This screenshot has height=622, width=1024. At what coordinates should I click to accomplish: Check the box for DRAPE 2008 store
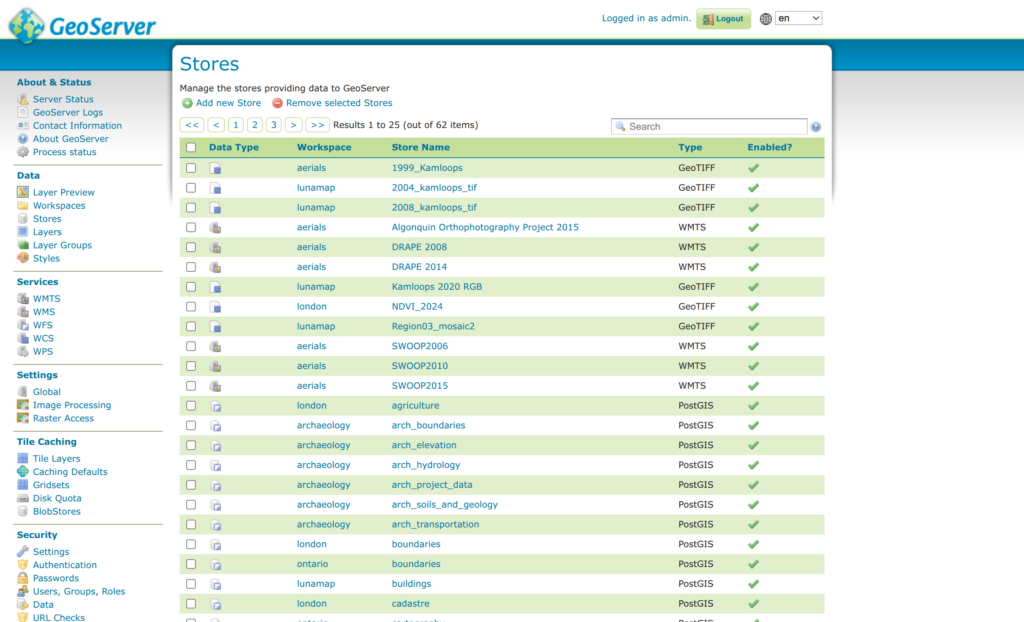(191, 247)
